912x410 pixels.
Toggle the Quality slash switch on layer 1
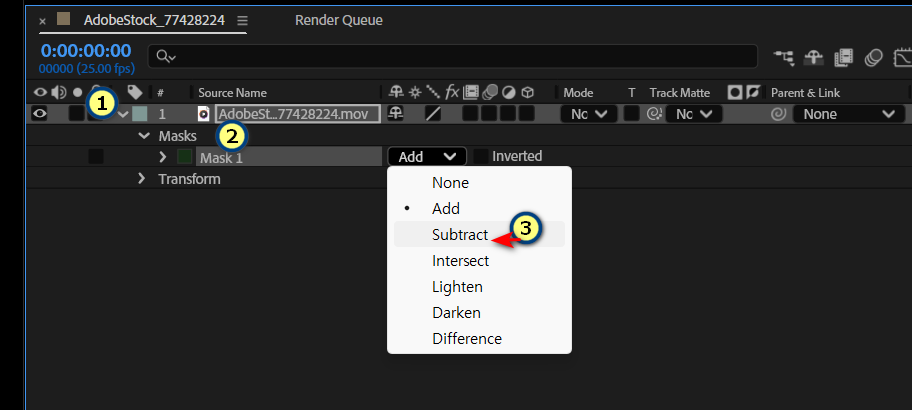[433, 113]
